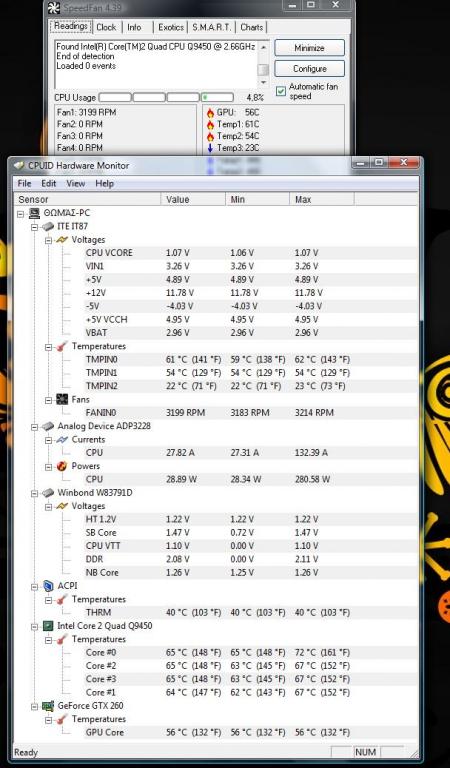Click the chip icon beside Analog Device ADP3228
This screenshot has height=768, width=450.
tap(48, 426)
